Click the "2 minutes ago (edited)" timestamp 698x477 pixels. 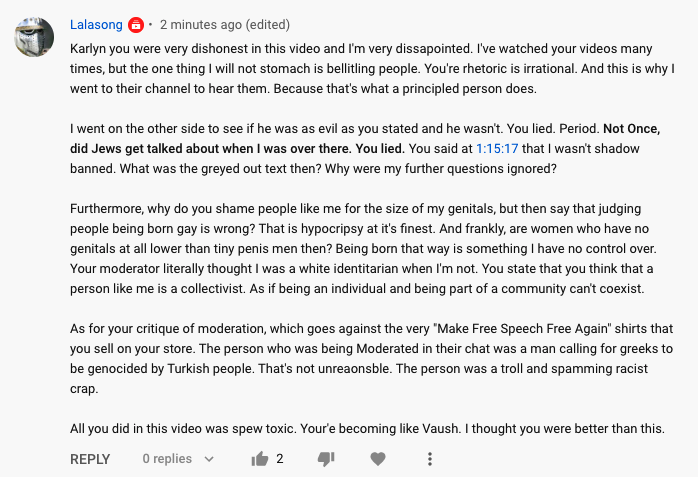pyautogui.click(x=225, y=24)
